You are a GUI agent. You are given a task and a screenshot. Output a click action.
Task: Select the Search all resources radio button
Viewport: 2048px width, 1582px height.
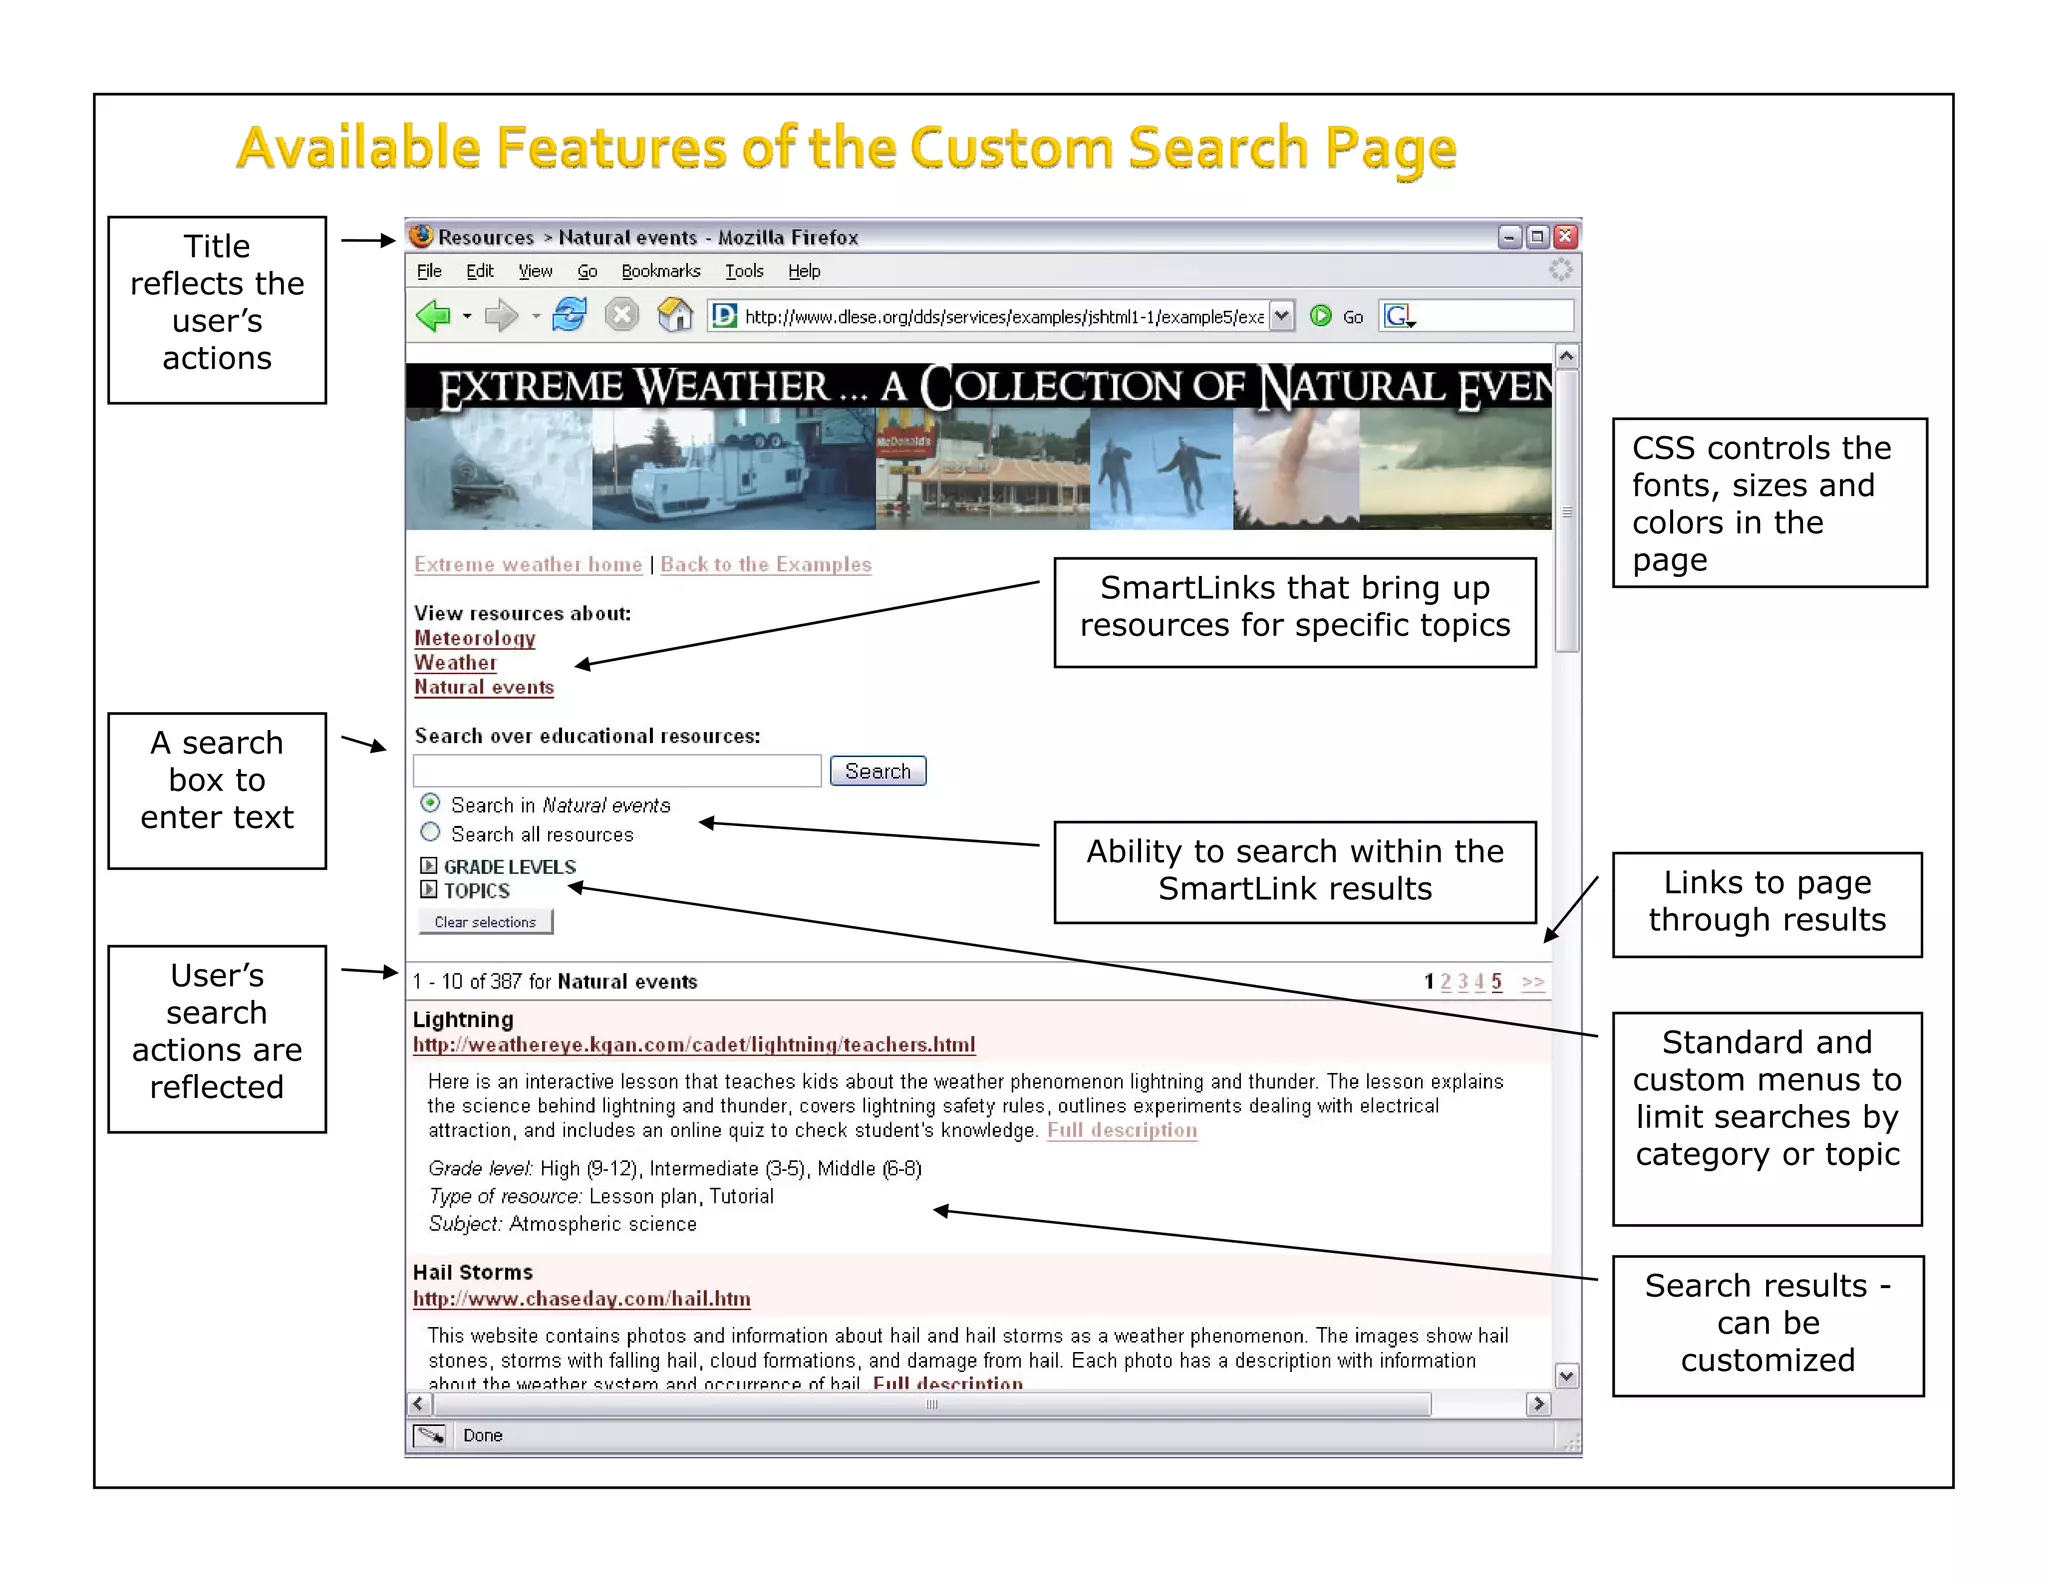[430, 832]
